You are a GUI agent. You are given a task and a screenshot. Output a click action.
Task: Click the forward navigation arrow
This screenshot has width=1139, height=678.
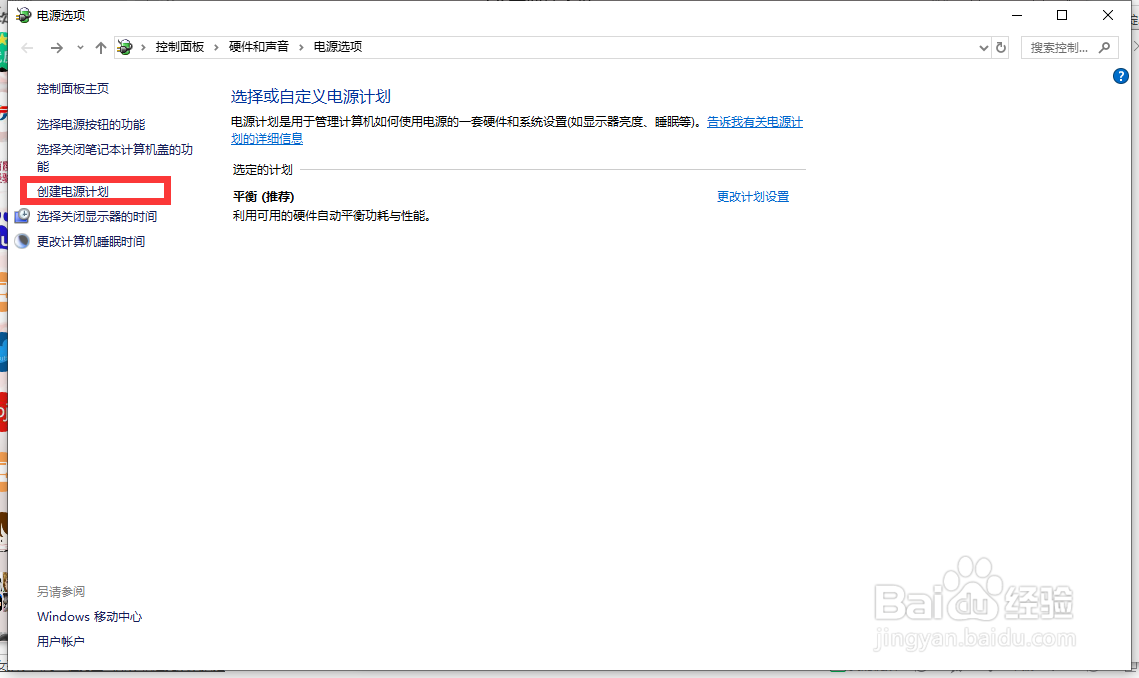pos(57,46)
